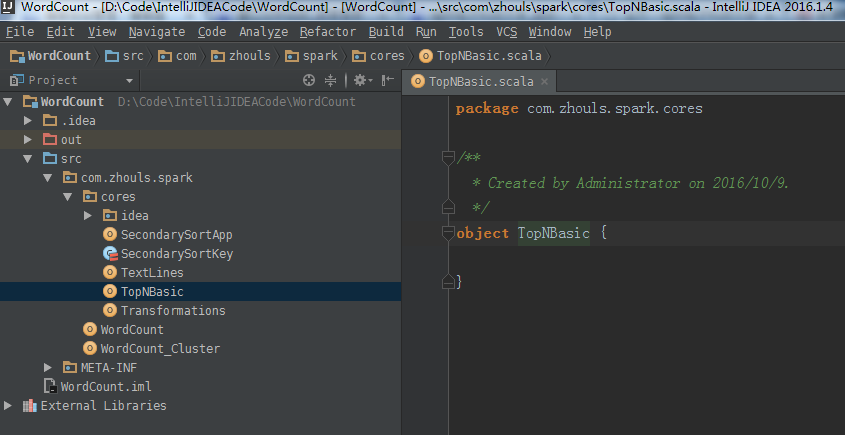Click the TopNBasic object icon in tree
This screenshot has height=435, width=845.
[x=110, y=292]
